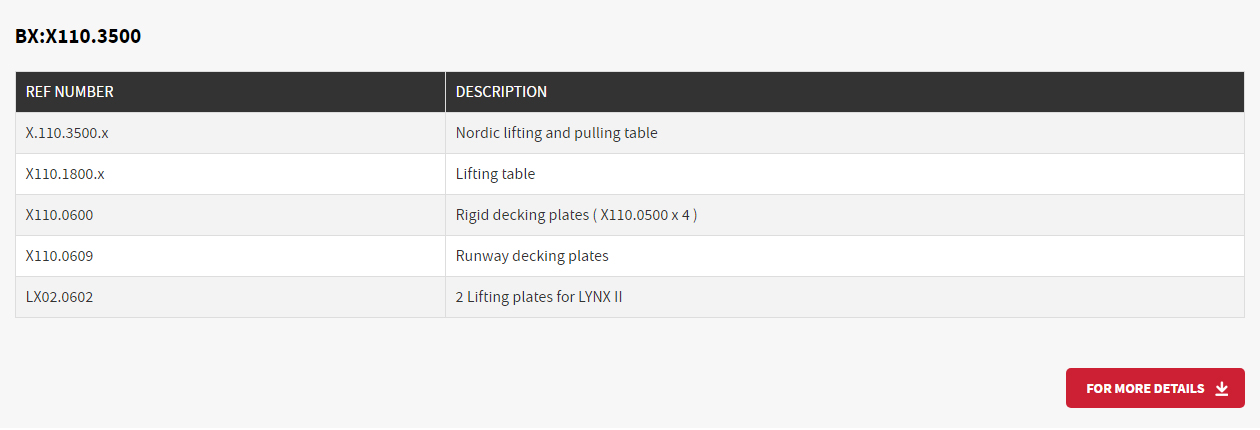Click the word Nordic in first row
Screen dimensions: 1260x430
tap(478, 133)
